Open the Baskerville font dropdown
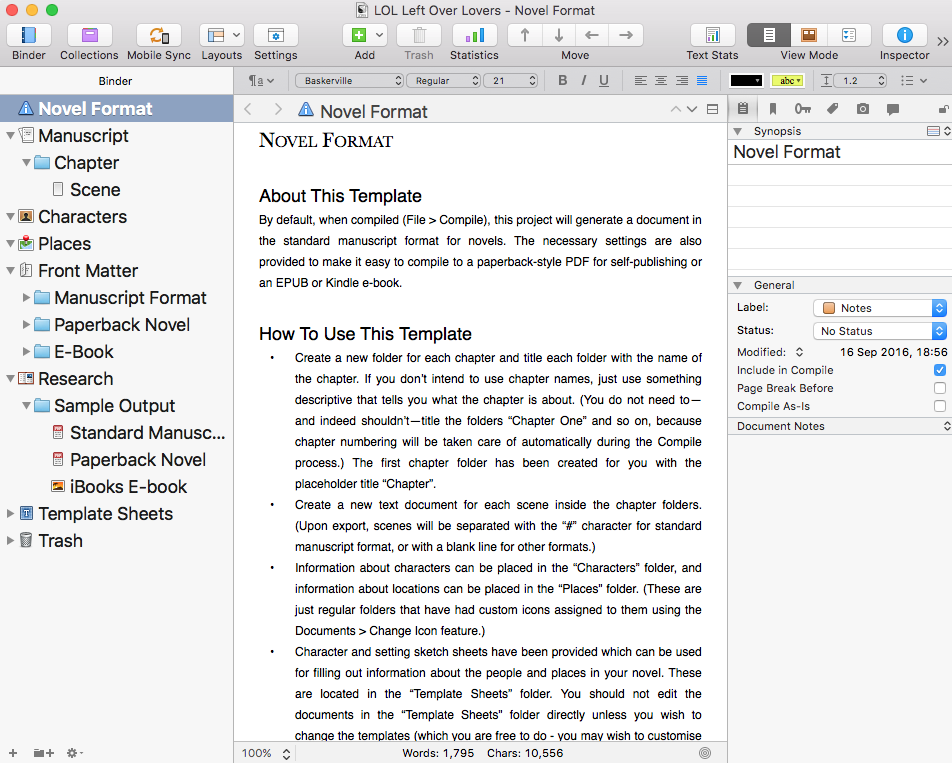952x763 pixels. [x=349, y=81]
